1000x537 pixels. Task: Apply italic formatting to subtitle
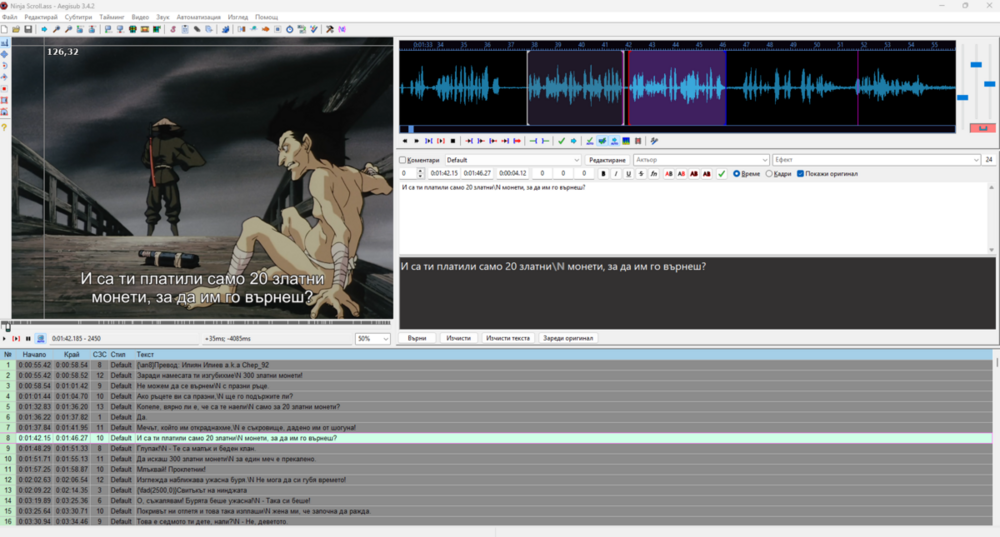pyautogui.click(x=616, y=173)
